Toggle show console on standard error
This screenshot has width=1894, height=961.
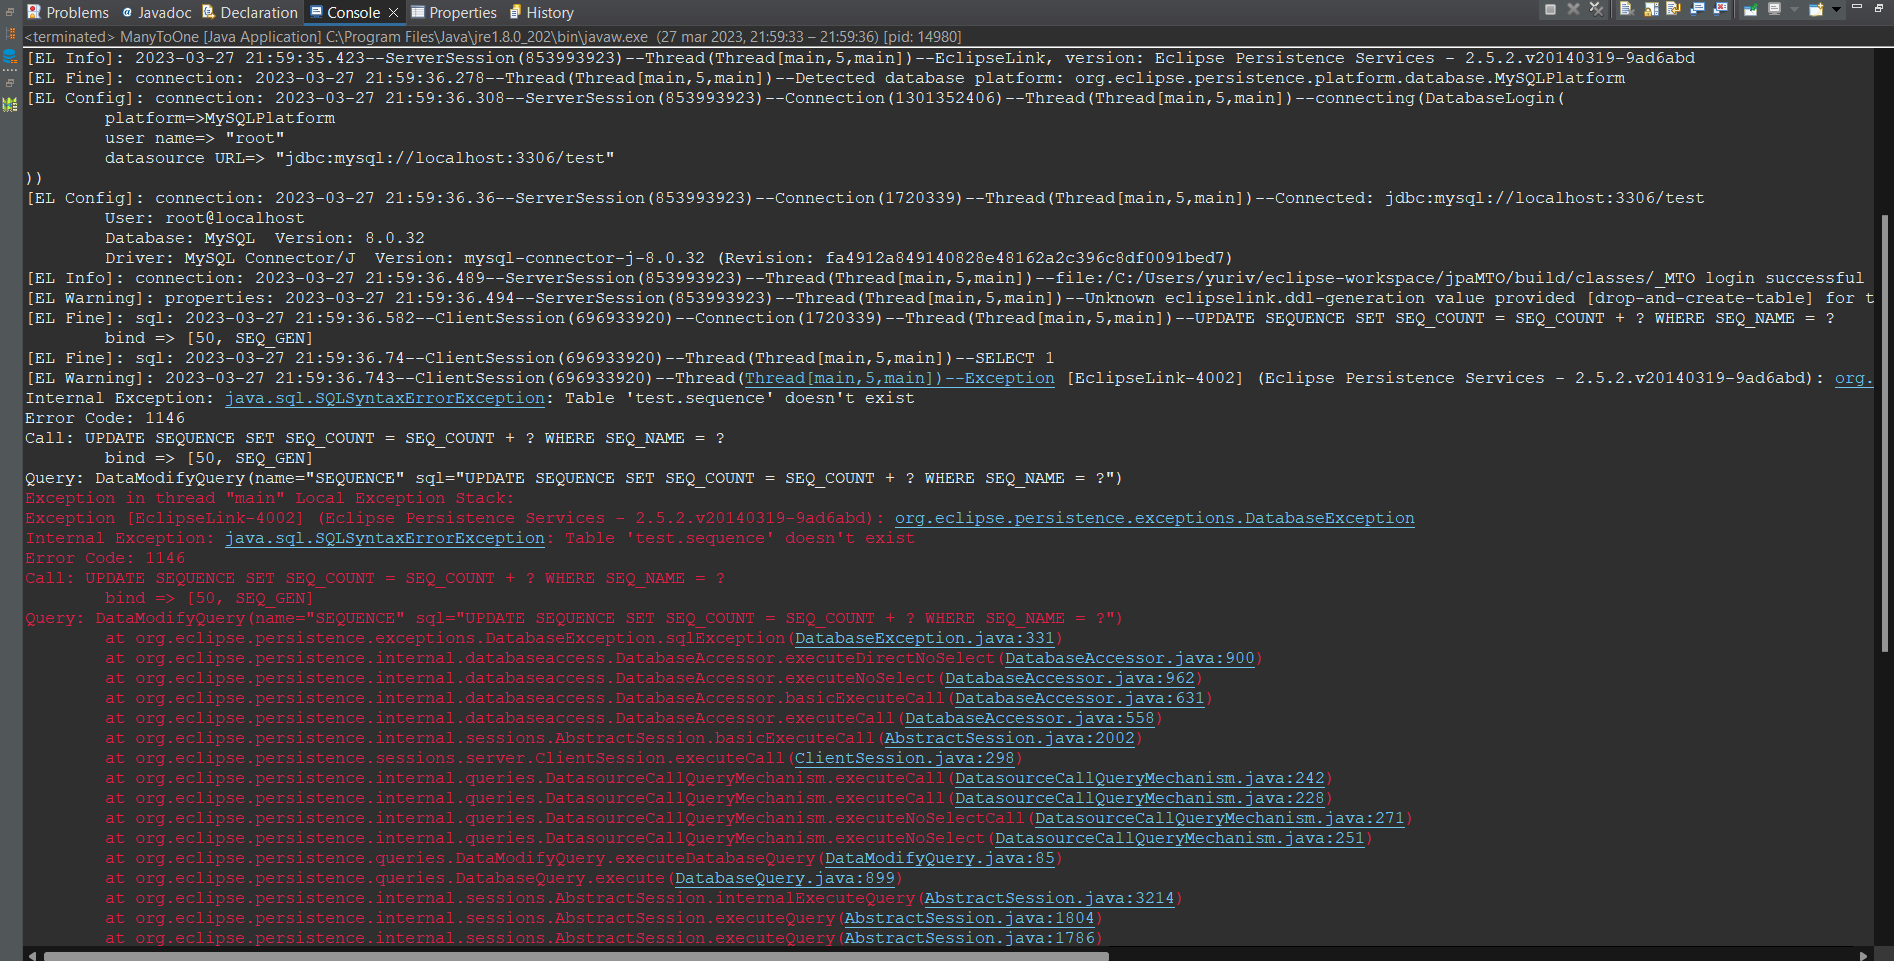point(1720,9)
